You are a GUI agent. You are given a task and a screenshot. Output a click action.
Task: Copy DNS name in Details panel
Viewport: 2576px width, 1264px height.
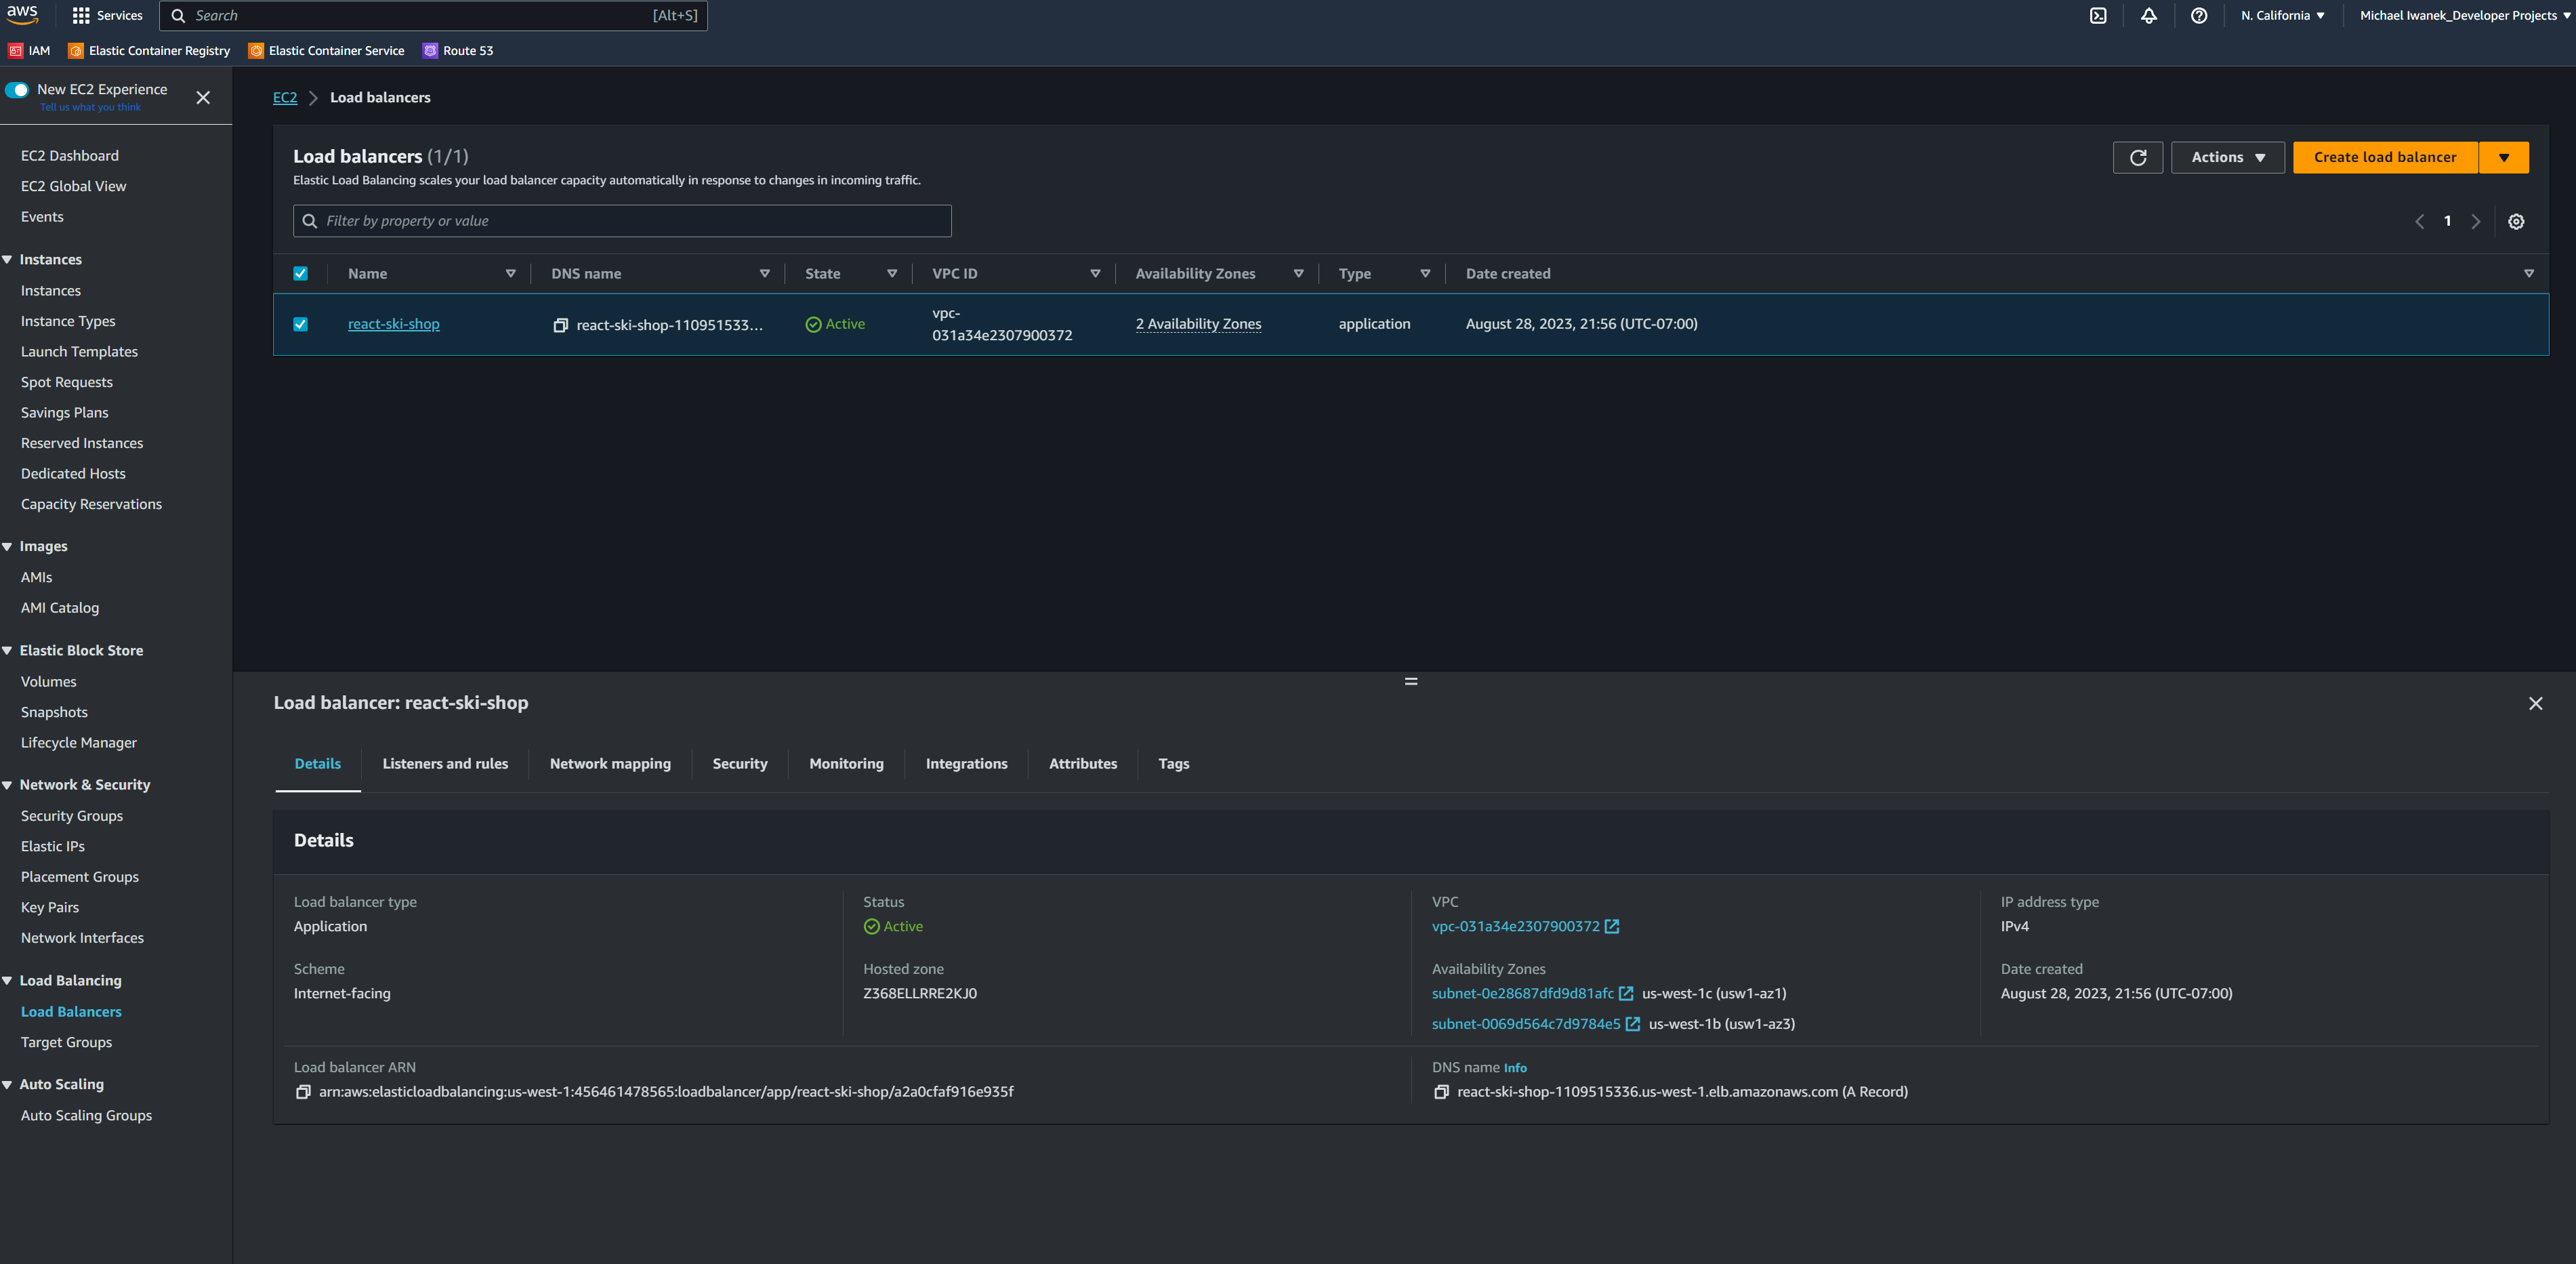pos(1440,1092)
